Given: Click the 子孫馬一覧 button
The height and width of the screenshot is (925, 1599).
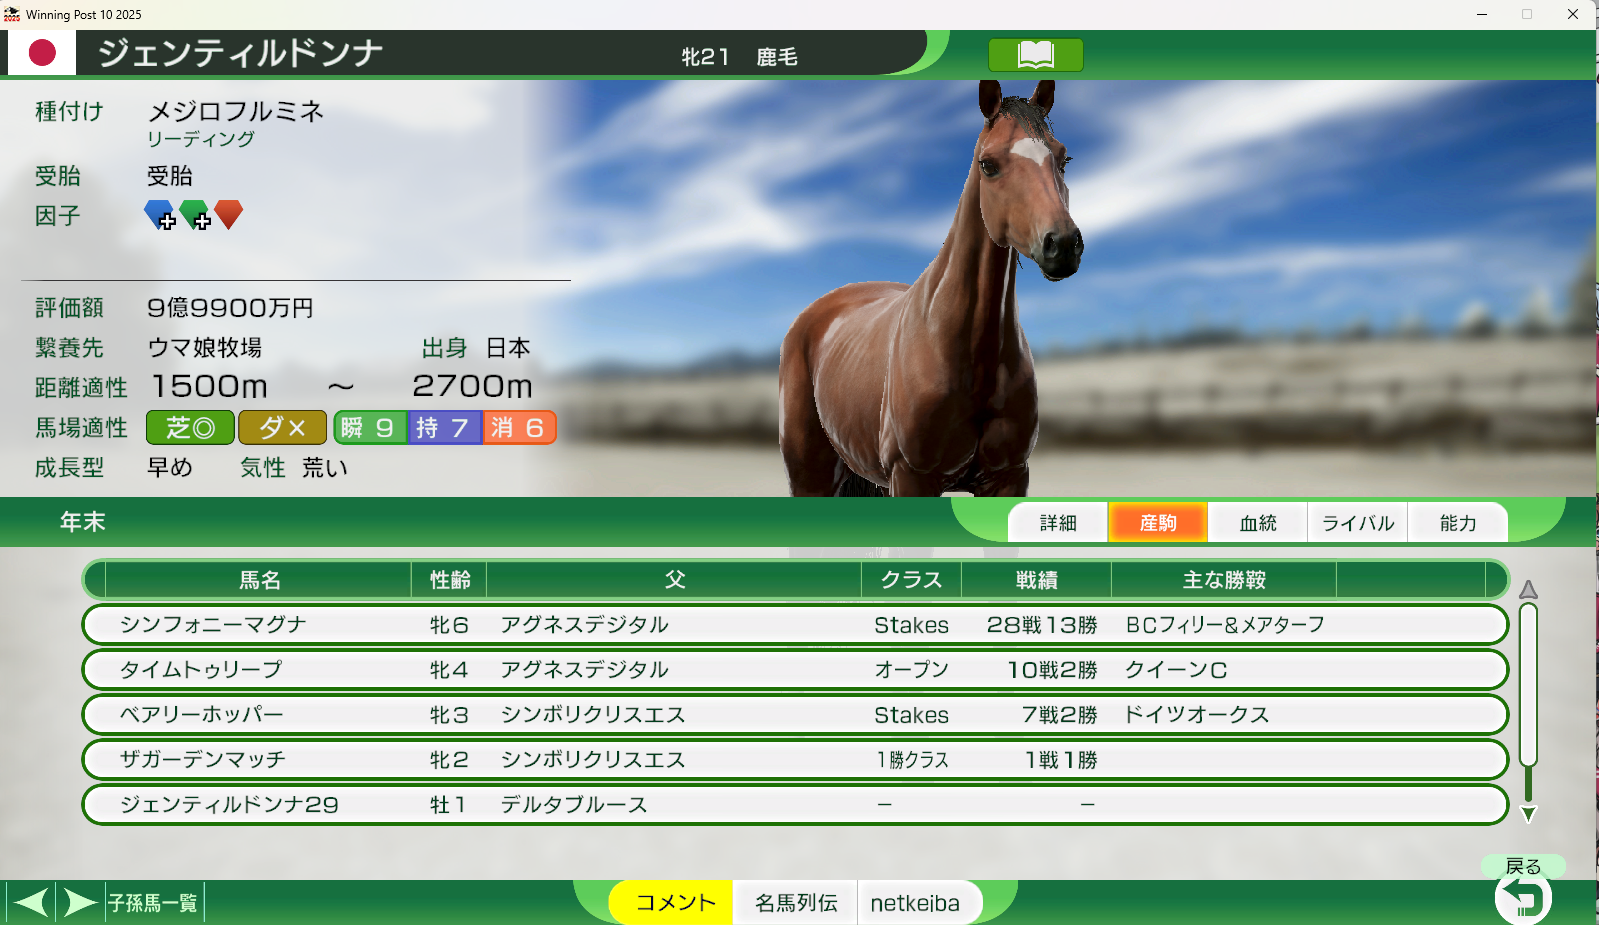Looking at the screenshot, I should [153, 903].
